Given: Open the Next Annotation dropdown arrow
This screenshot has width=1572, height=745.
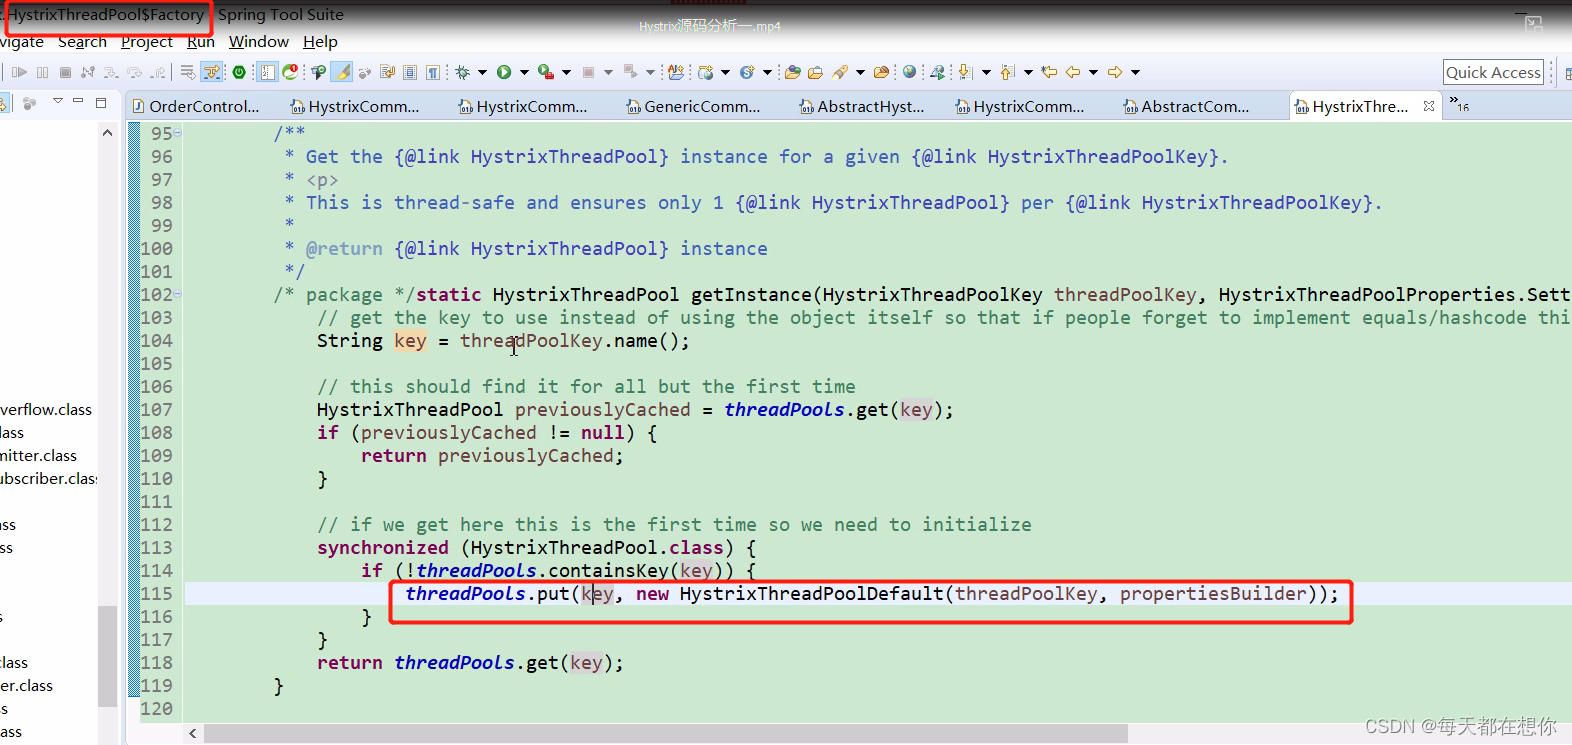Looking at the screenshot, I should pyautogui.click(x=987, y=72).
